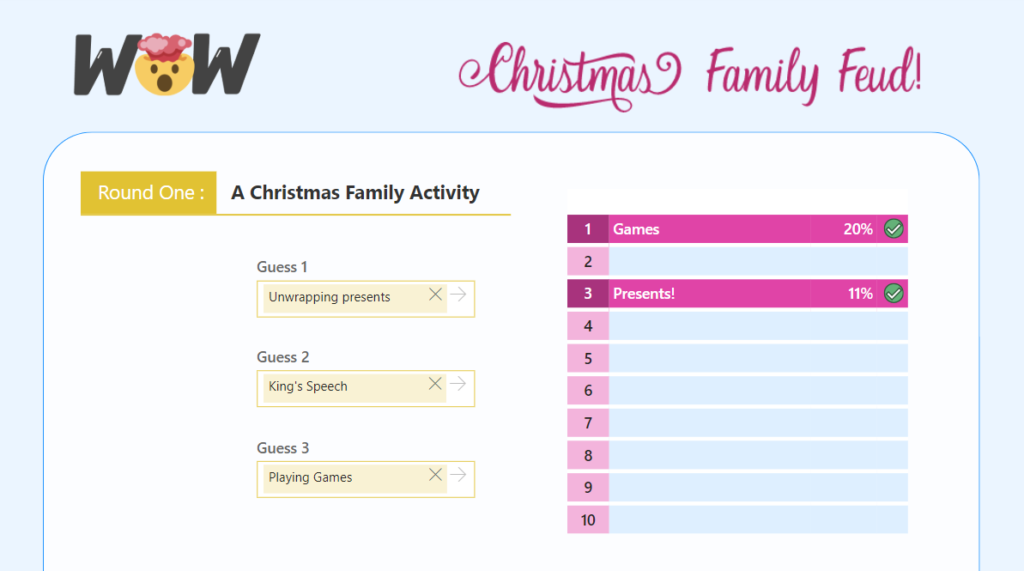Select the Games answer row
Screen dimensions: 1024x571
tap(720, 229)
